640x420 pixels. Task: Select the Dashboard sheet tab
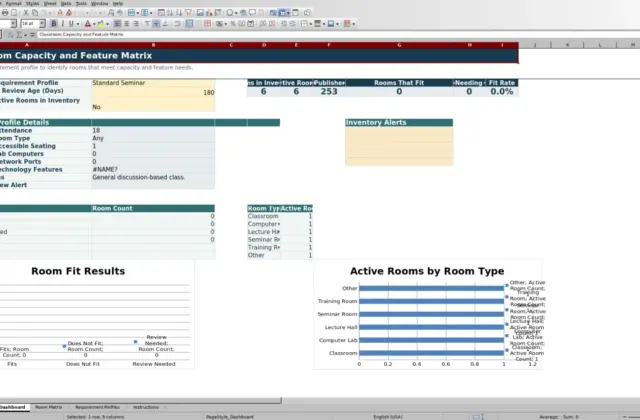[x=13, y=407]
